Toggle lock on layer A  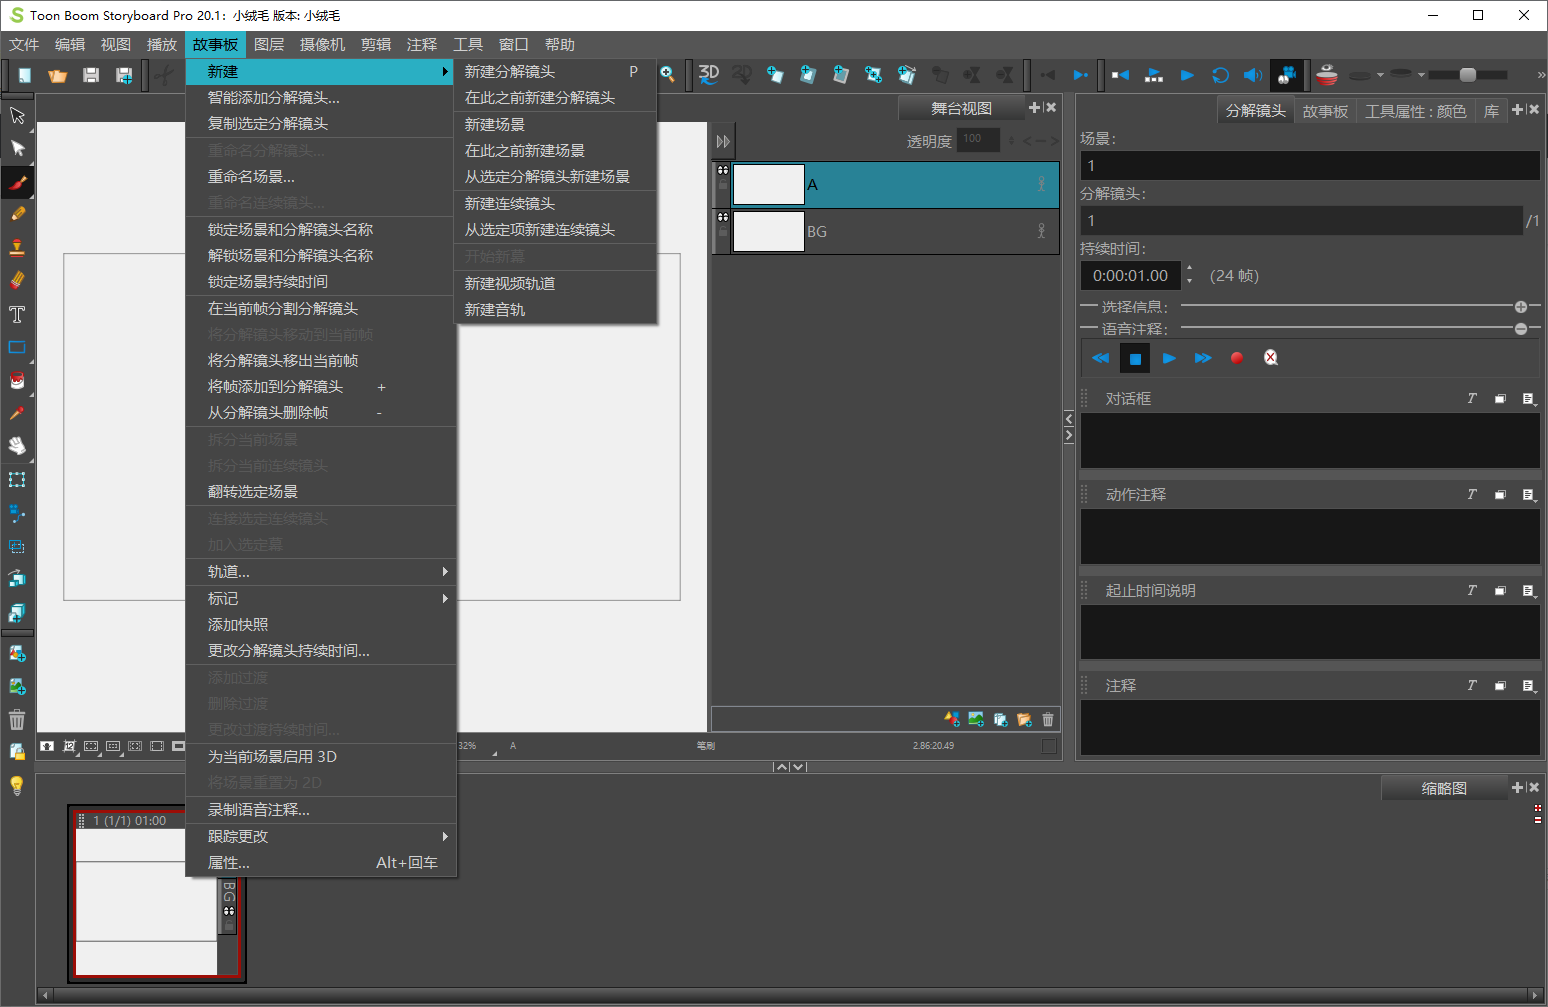pyautogui.click(x=722, y=186)
